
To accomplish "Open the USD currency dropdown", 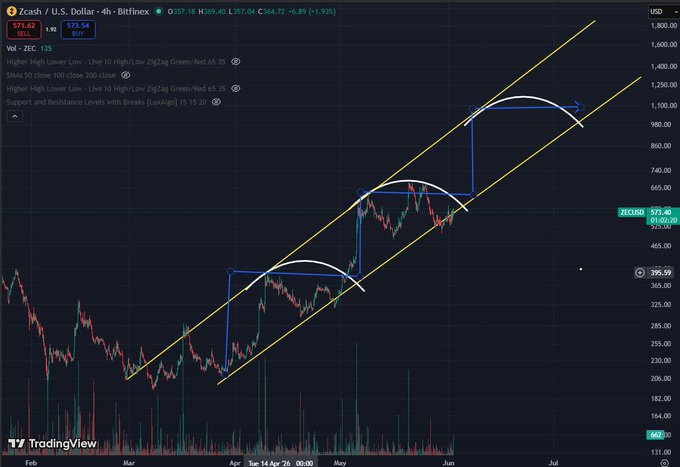I will (663, 11).
